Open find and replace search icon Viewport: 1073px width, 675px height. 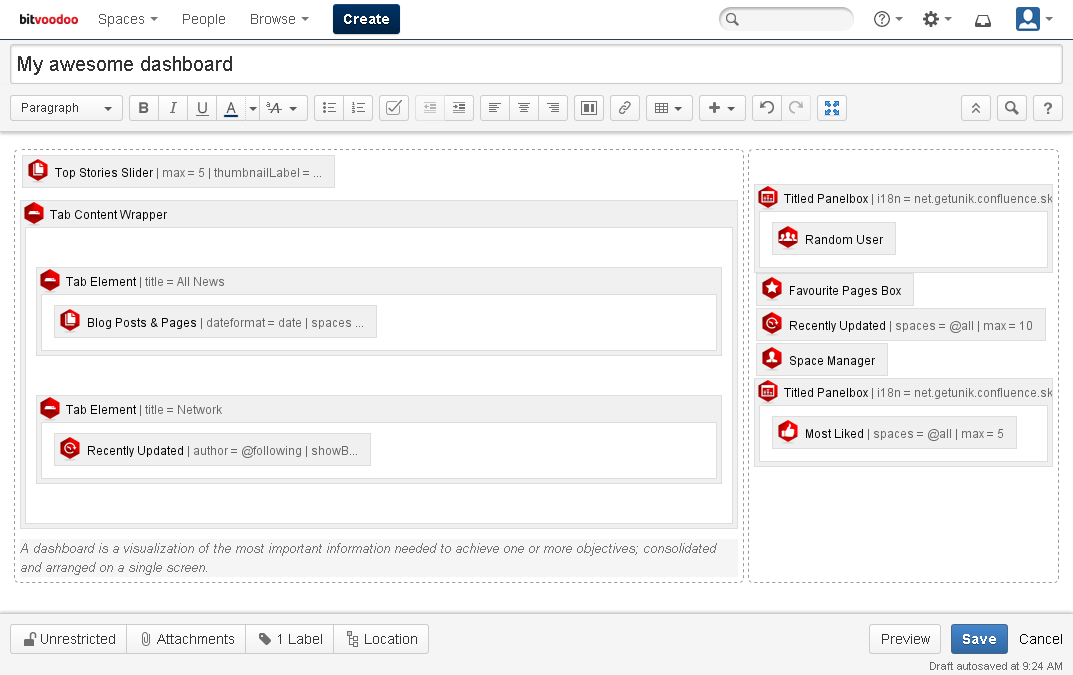pyautogui.click(x=1012, y=108)
